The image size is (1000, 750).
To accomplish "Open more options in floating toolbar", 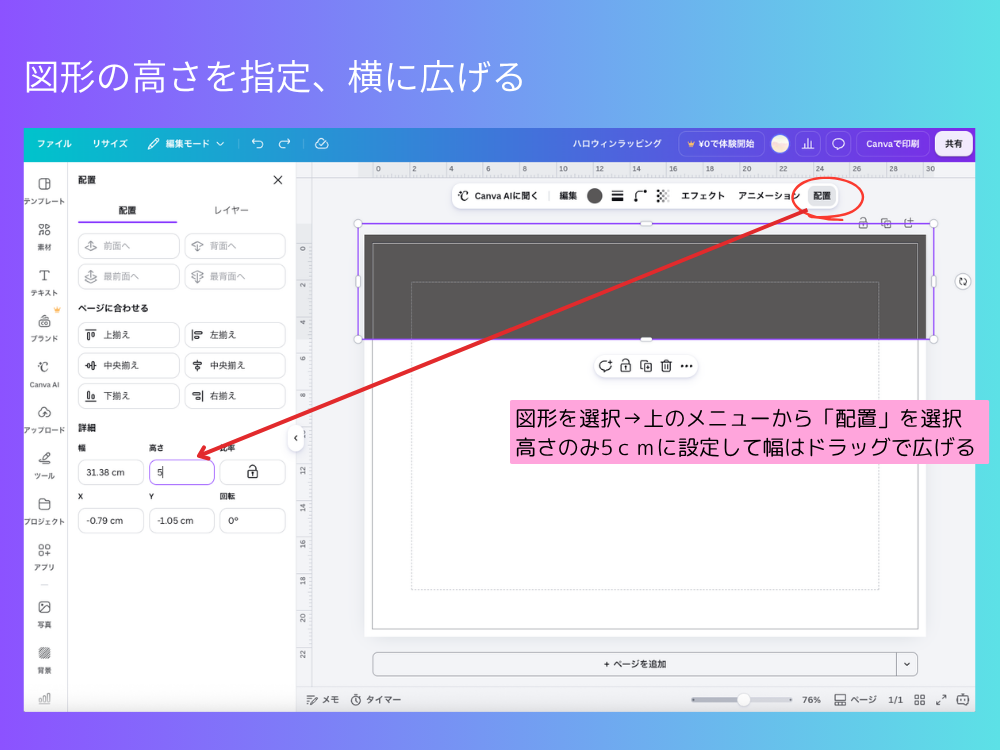I will (686, 366).
